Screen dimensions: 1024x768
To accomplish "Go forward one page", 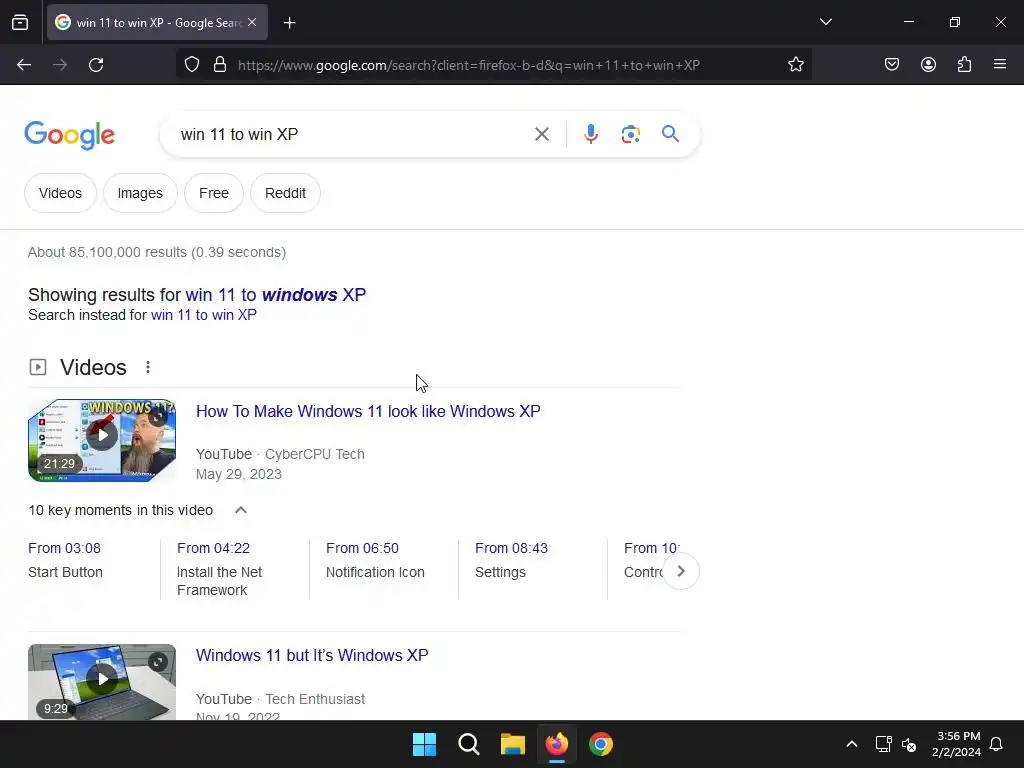I will [x=60, y=65].
